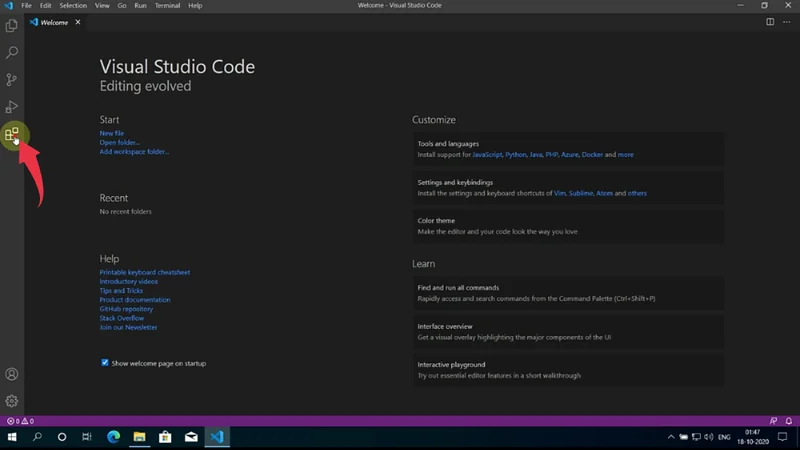Open the Run and Debug view

[12, 106]
